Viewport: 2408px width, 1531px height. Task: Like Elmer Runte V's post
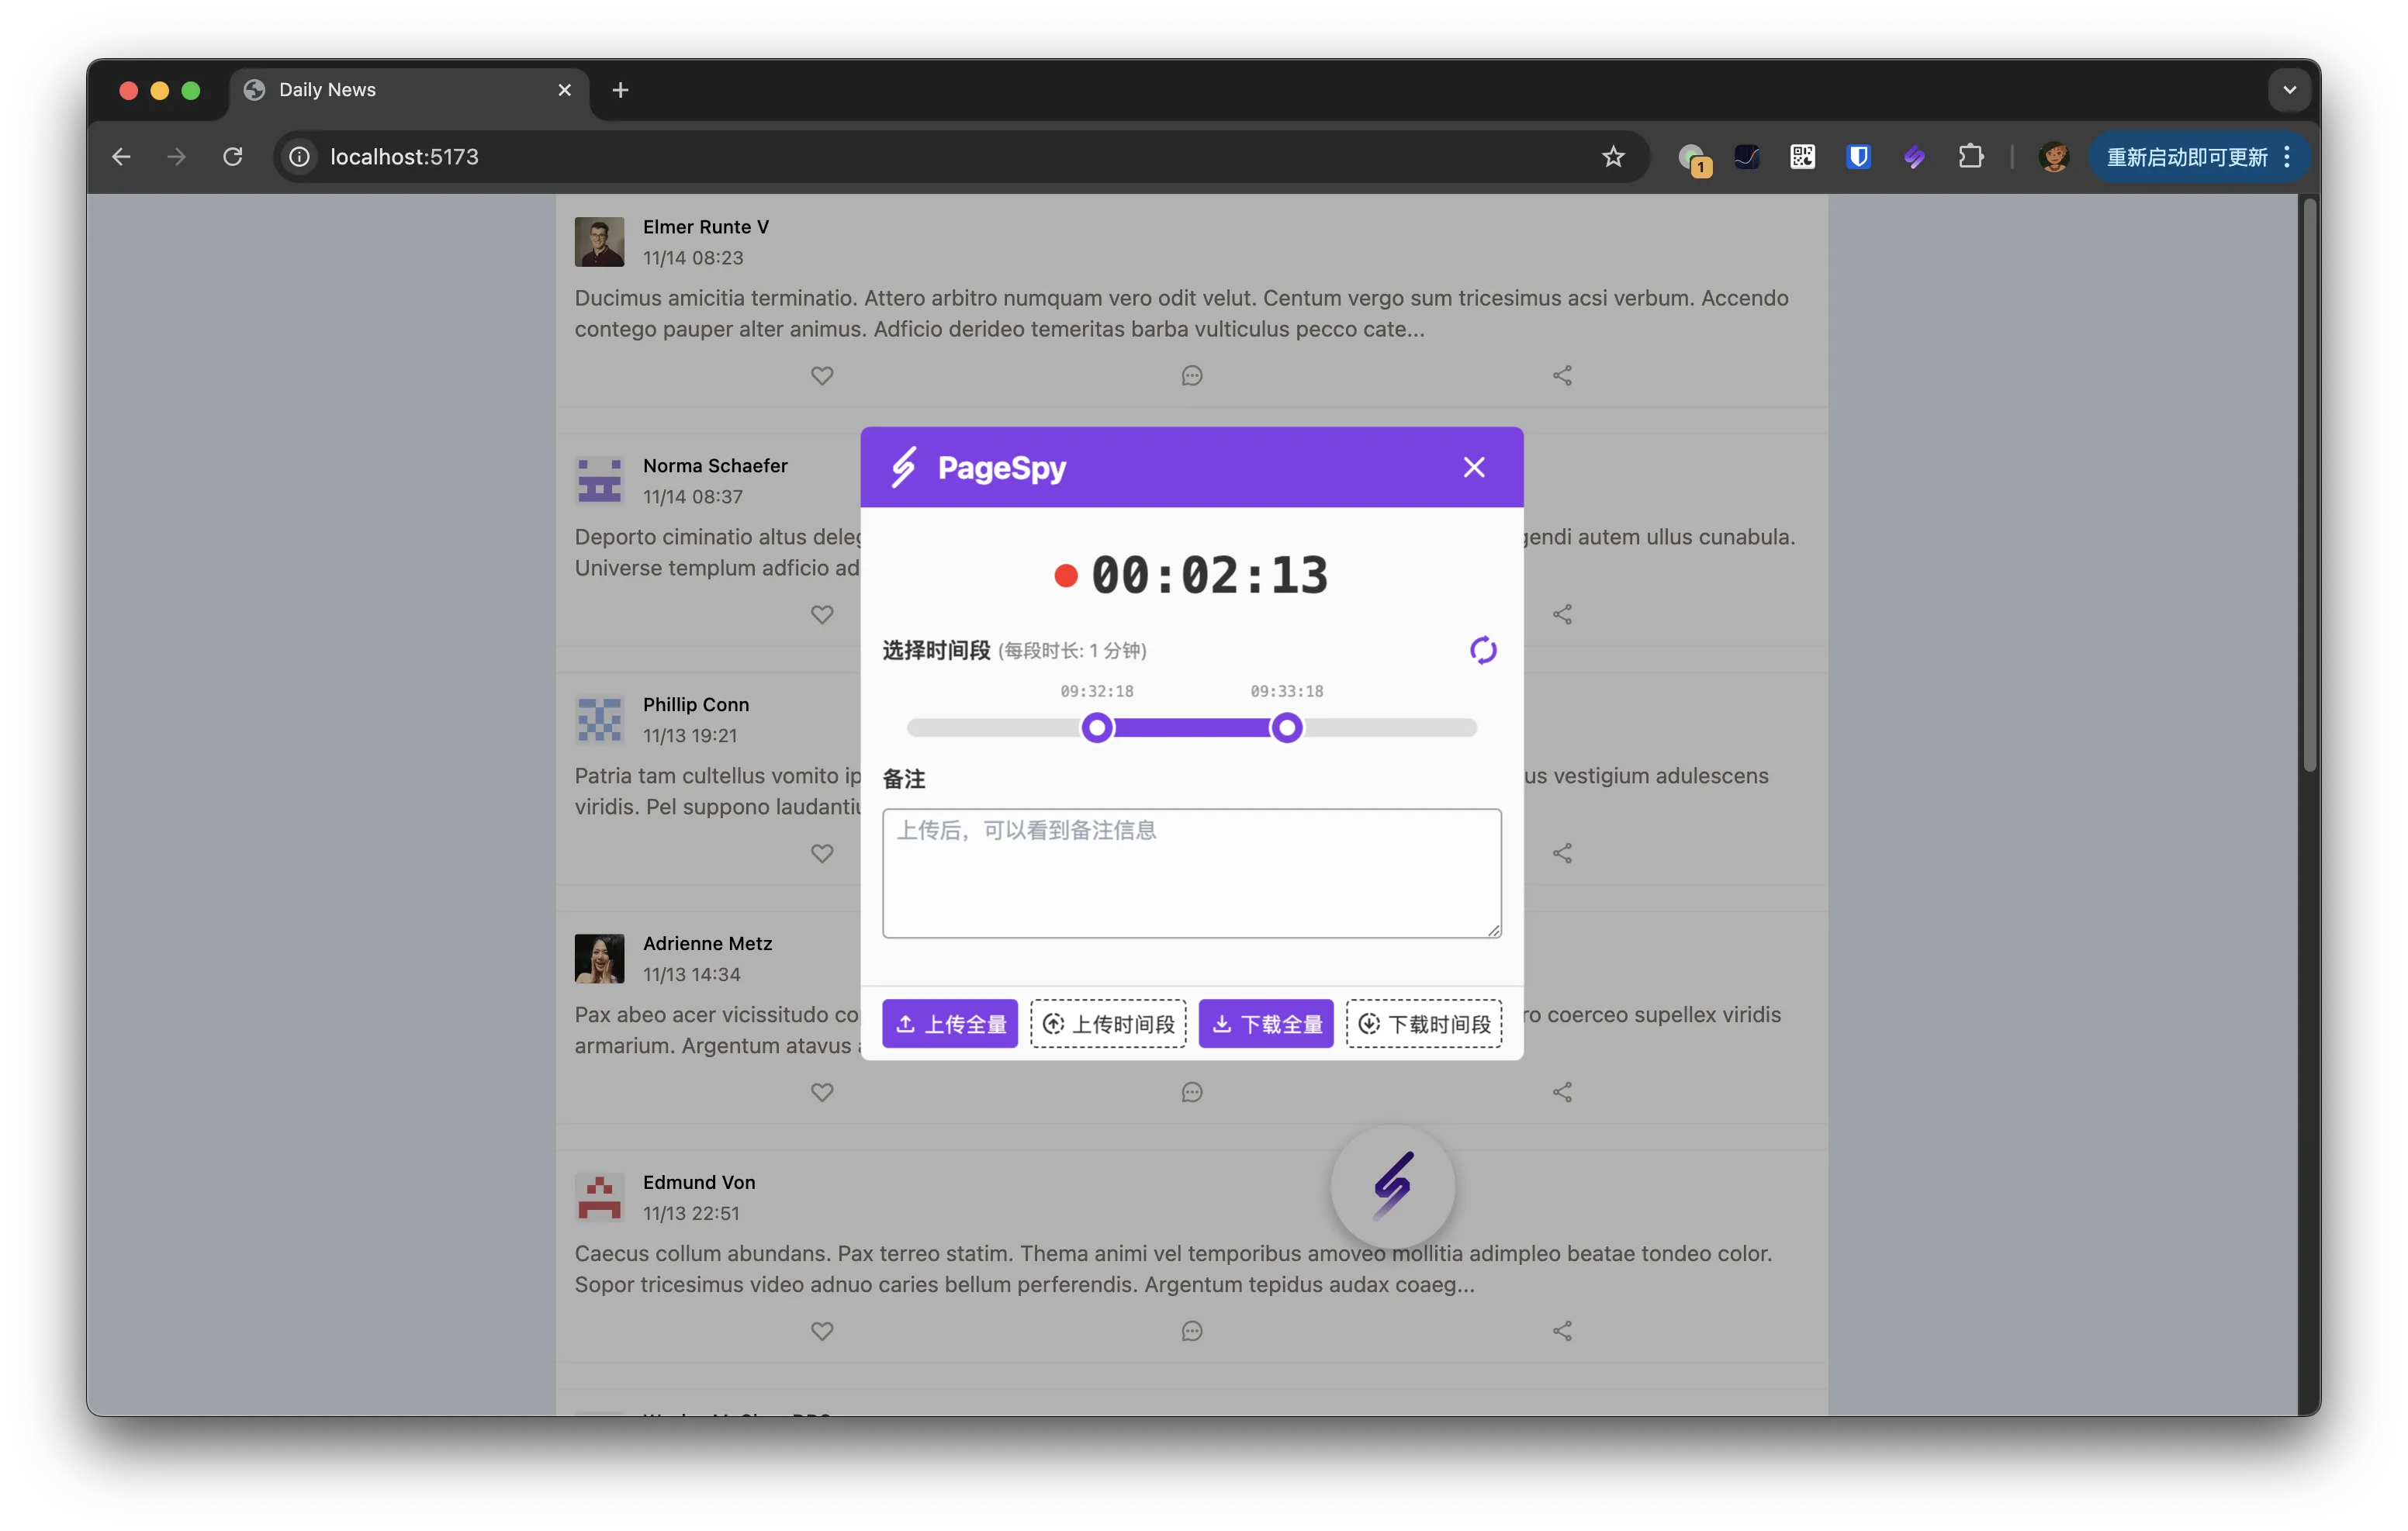pos(822,375)
